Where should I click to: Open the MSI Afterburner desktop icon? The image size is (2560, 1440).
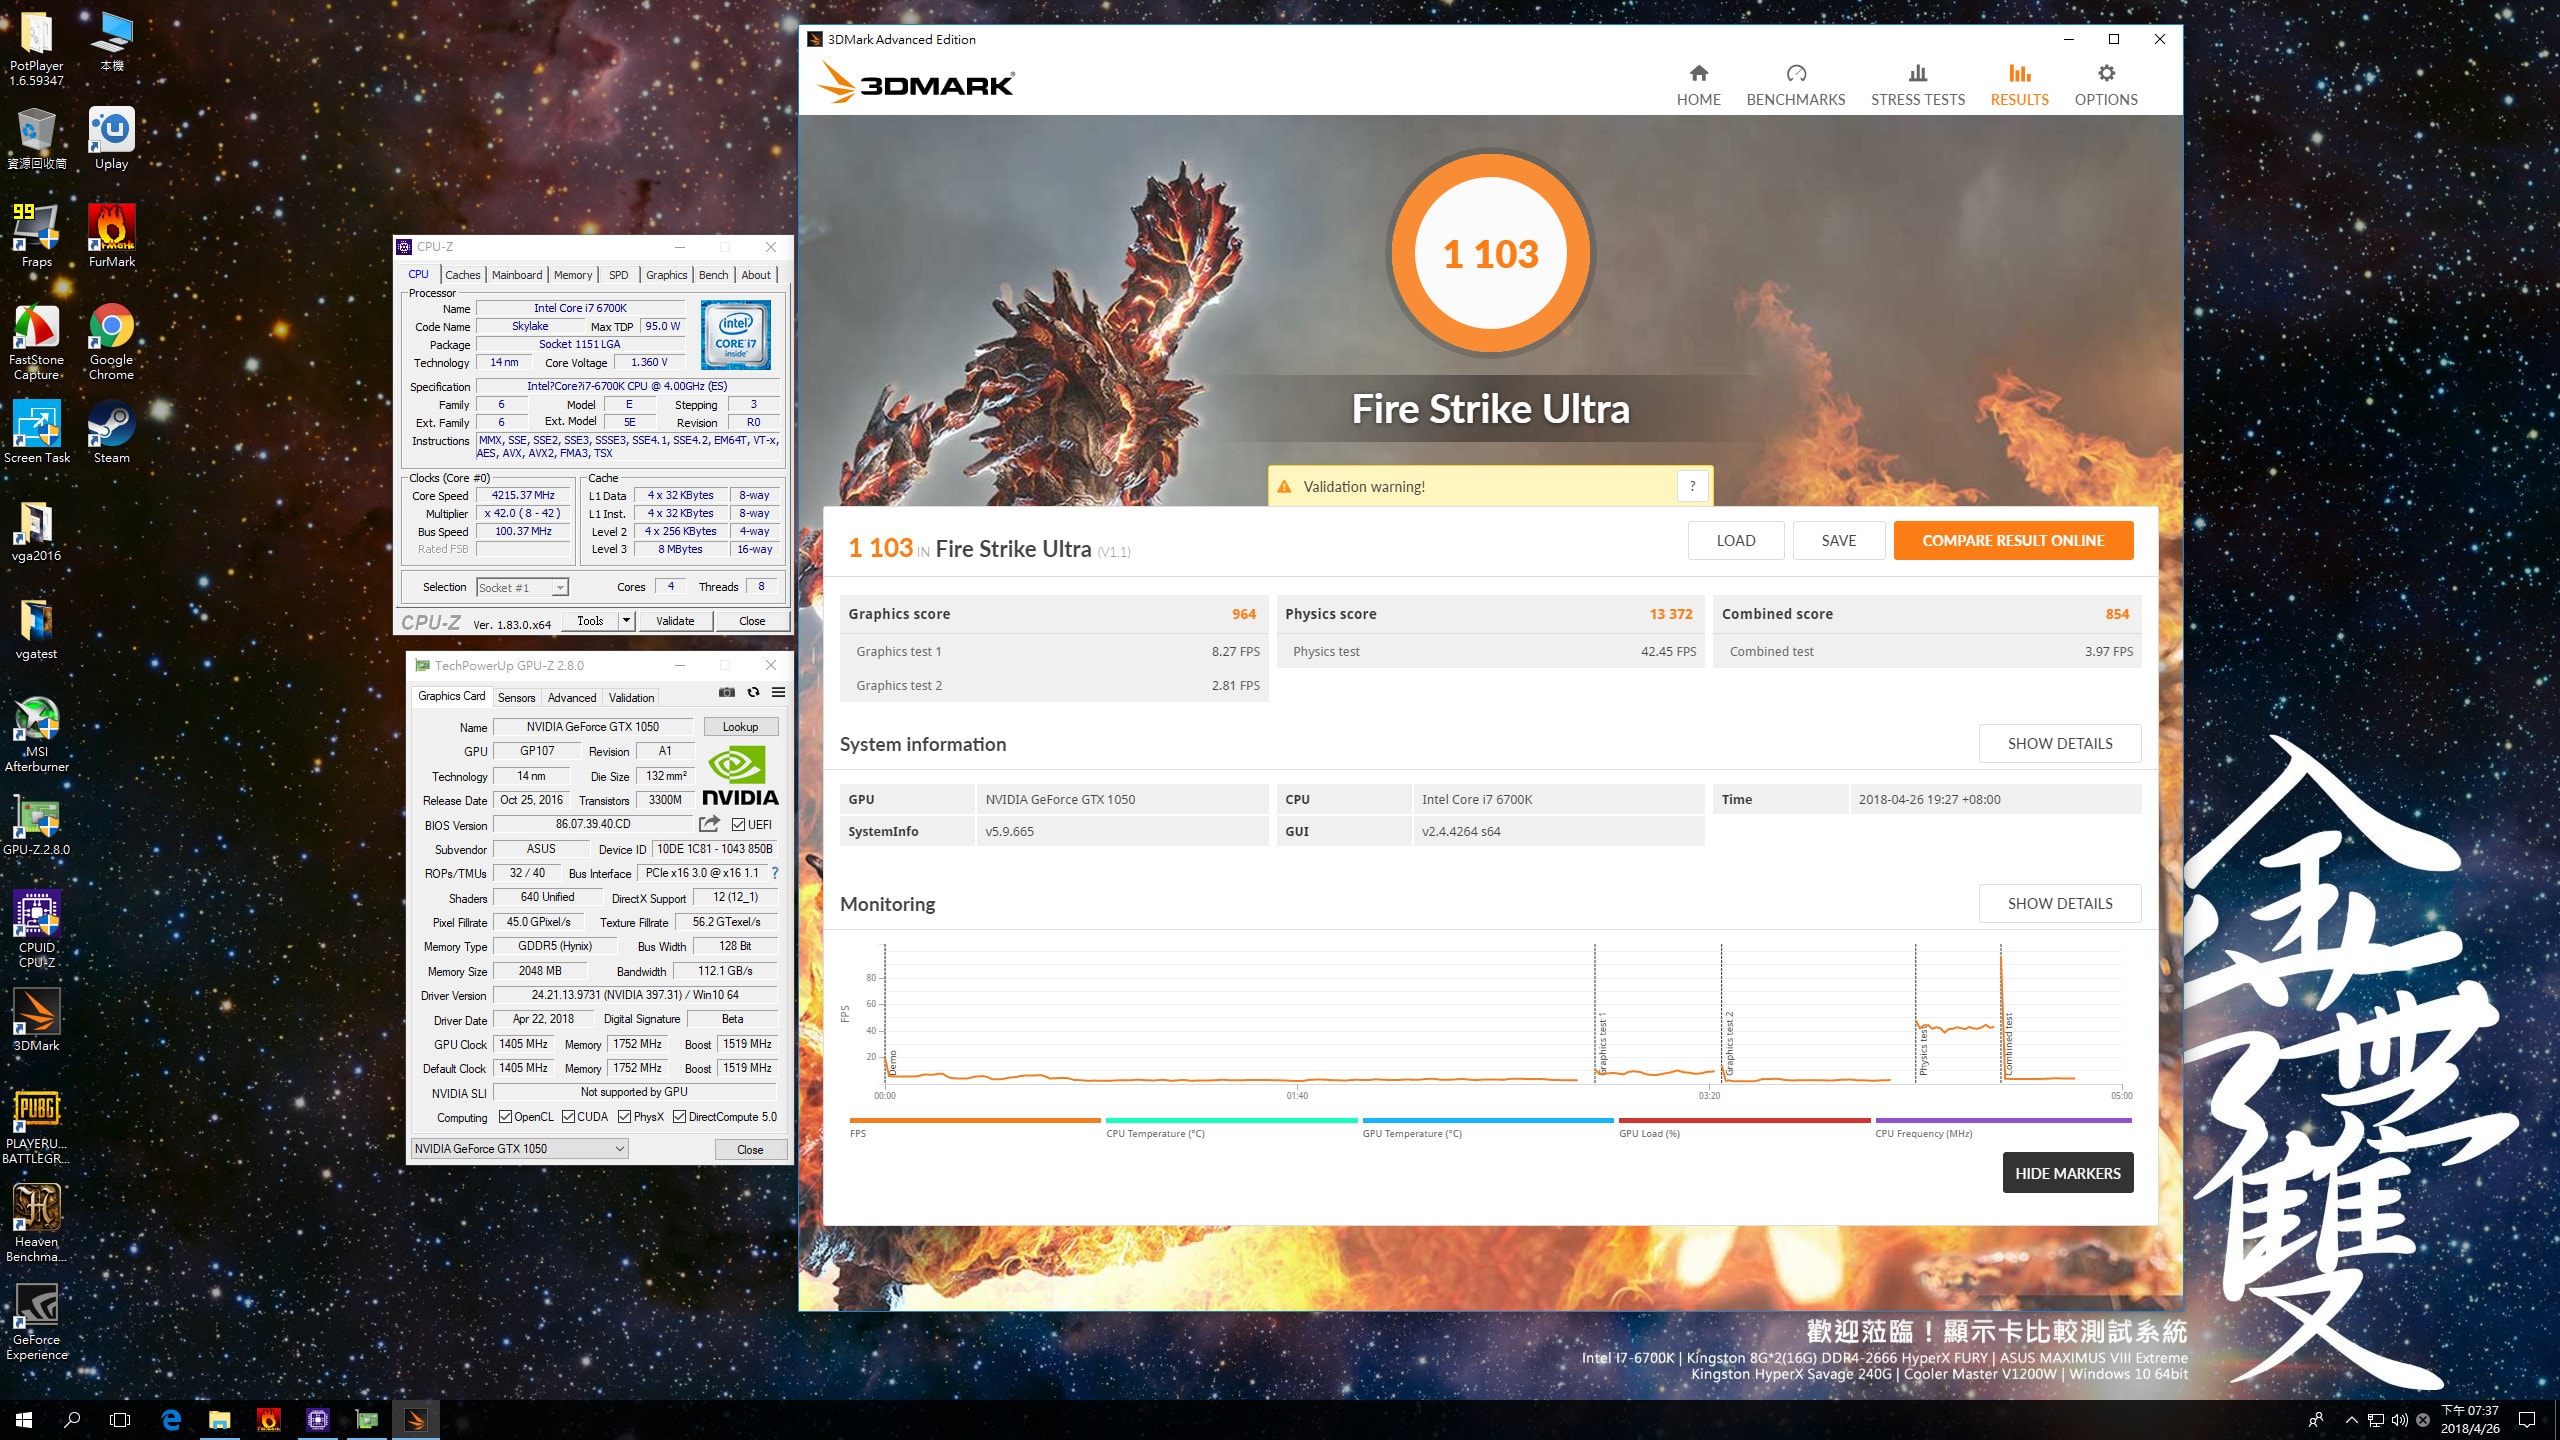pos(37,735)
